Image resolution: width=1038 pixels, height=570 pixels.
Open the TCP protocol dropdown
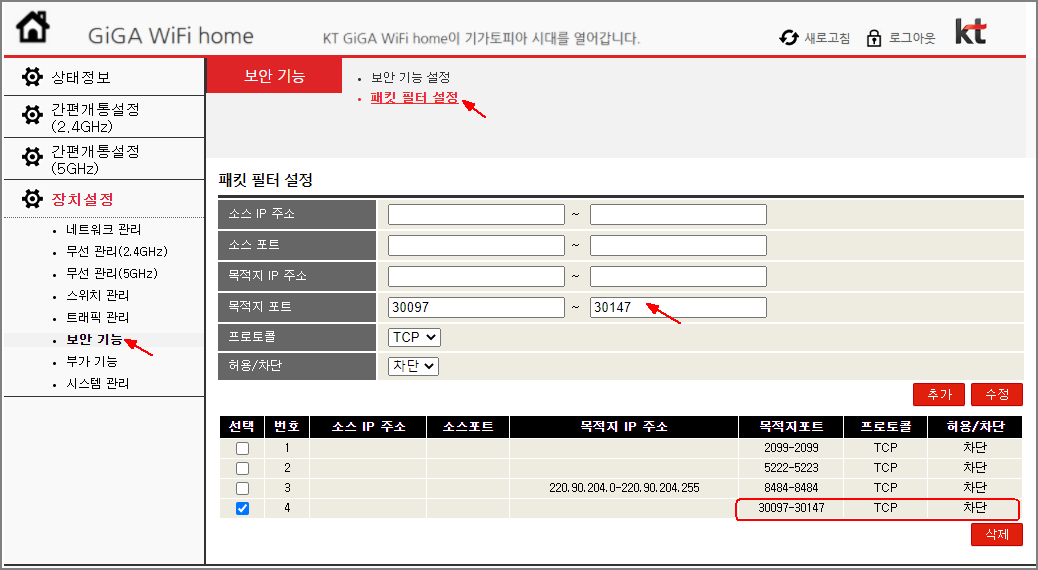point(414,337)
